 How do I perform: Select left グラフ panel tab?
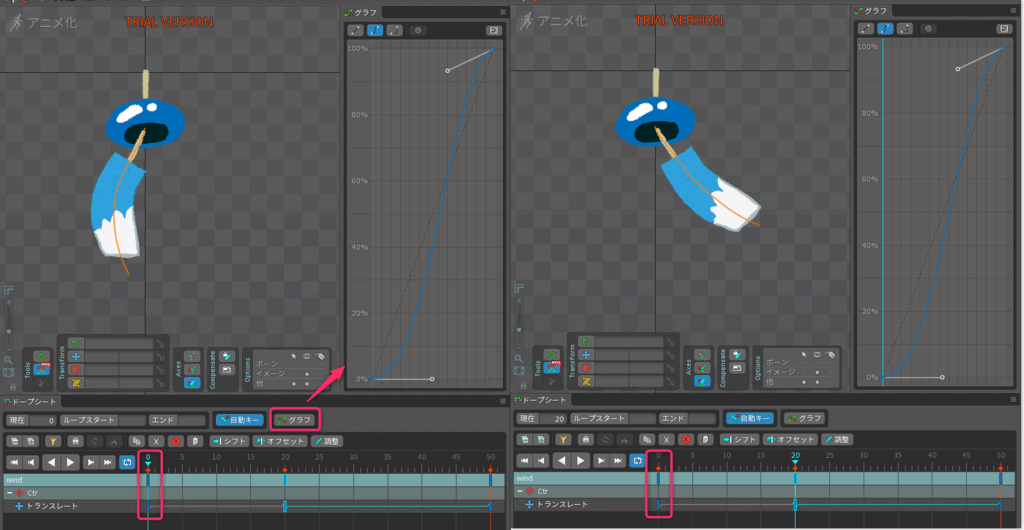pyautogui.click(x=362, y=12)
